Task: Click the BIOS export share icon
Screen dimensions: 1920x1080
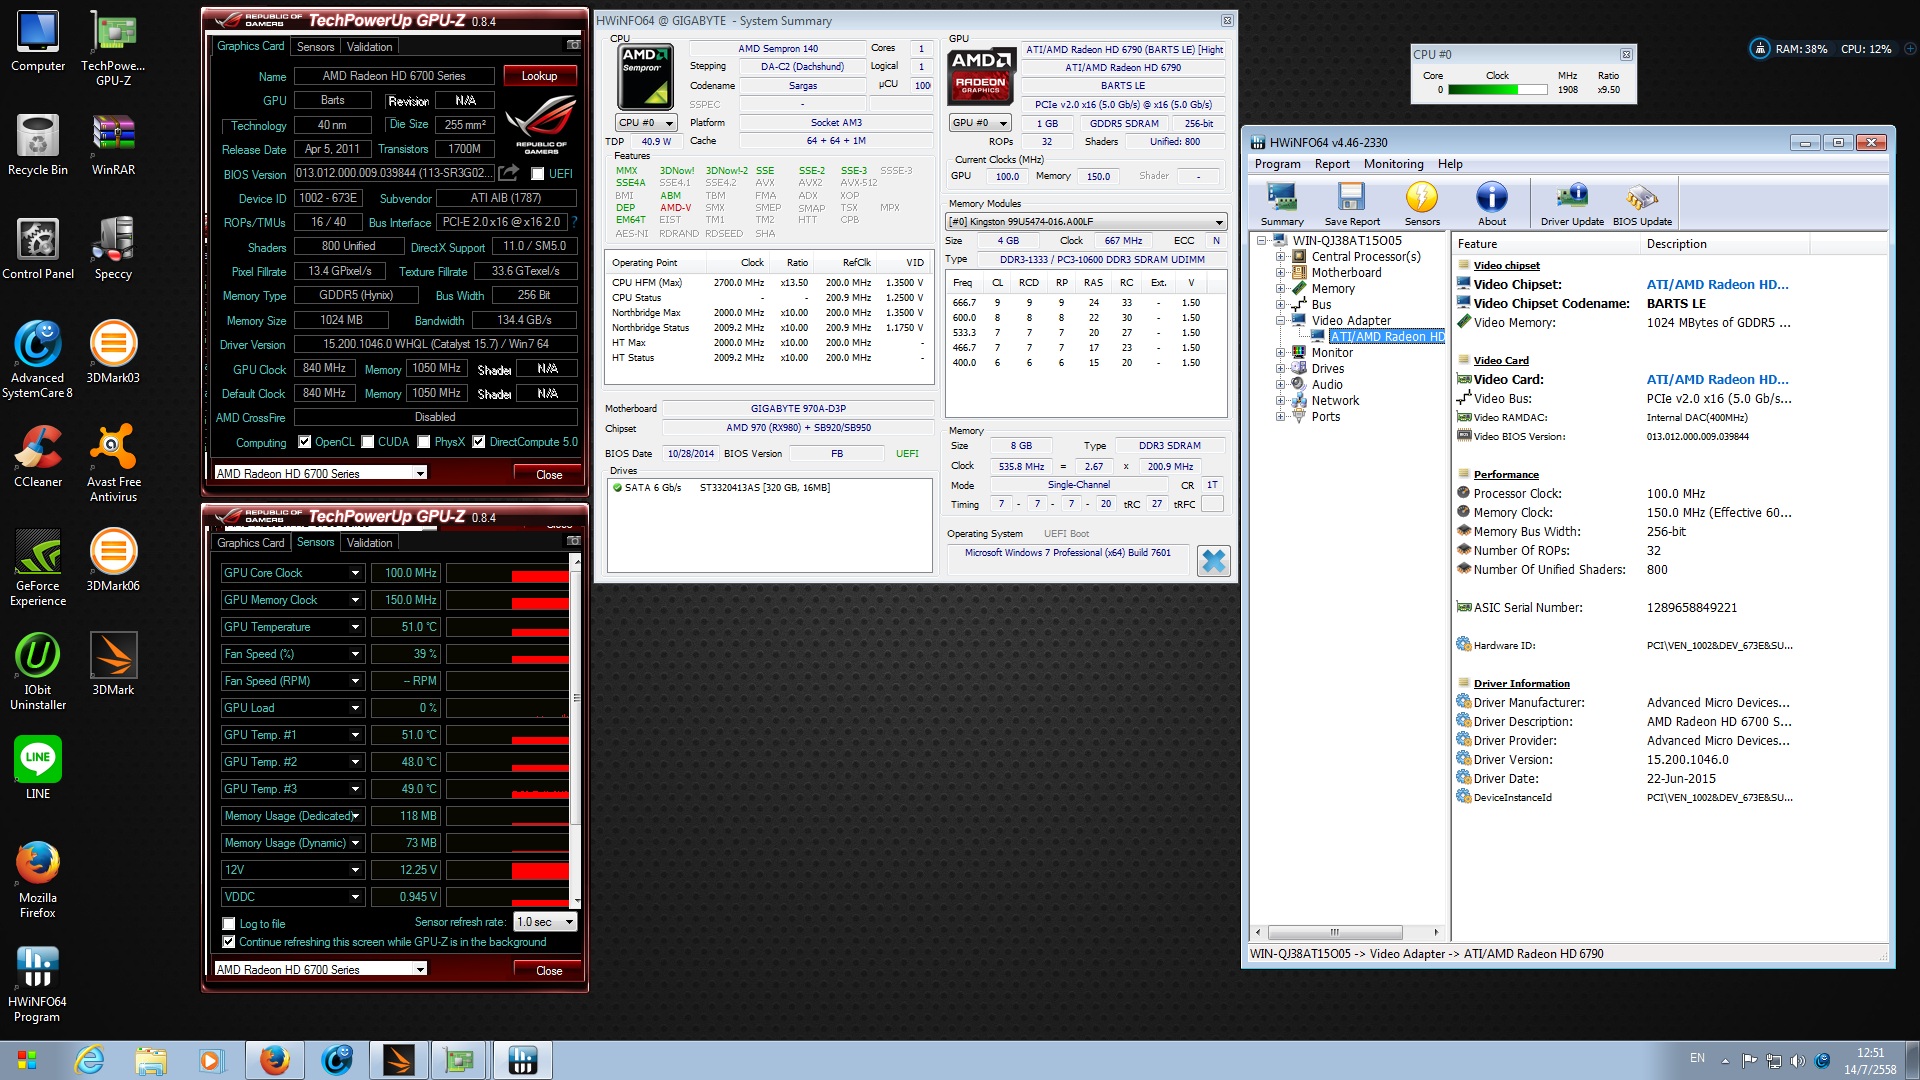Action: [510, 173]
